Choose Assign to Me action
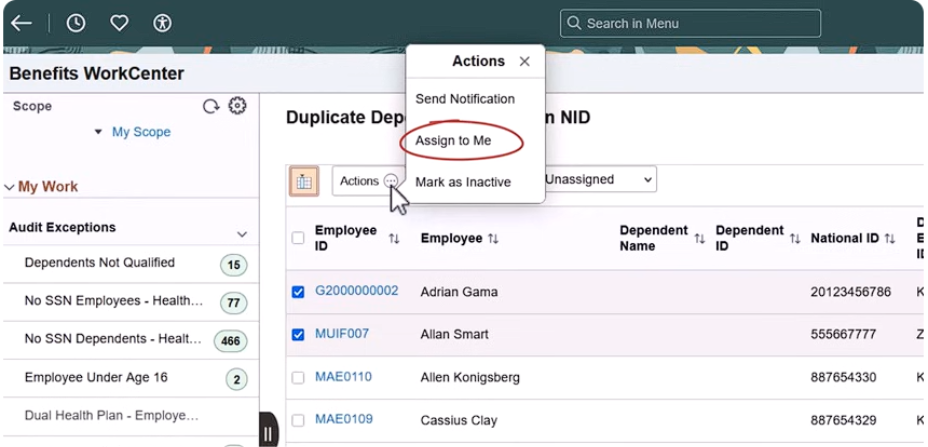 pyautogui.click(x=453, y=141)
